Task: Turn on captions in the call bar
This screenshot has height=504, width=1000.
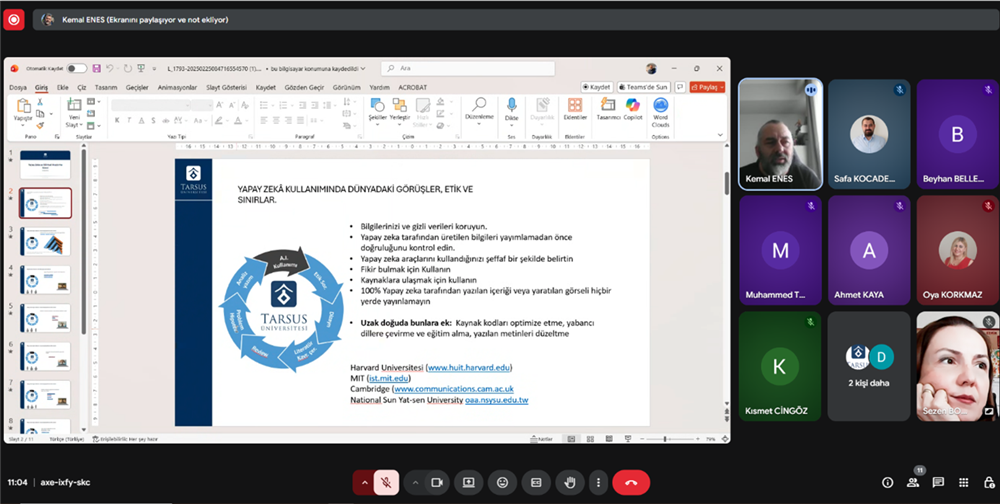Action: tap(536, 482)
